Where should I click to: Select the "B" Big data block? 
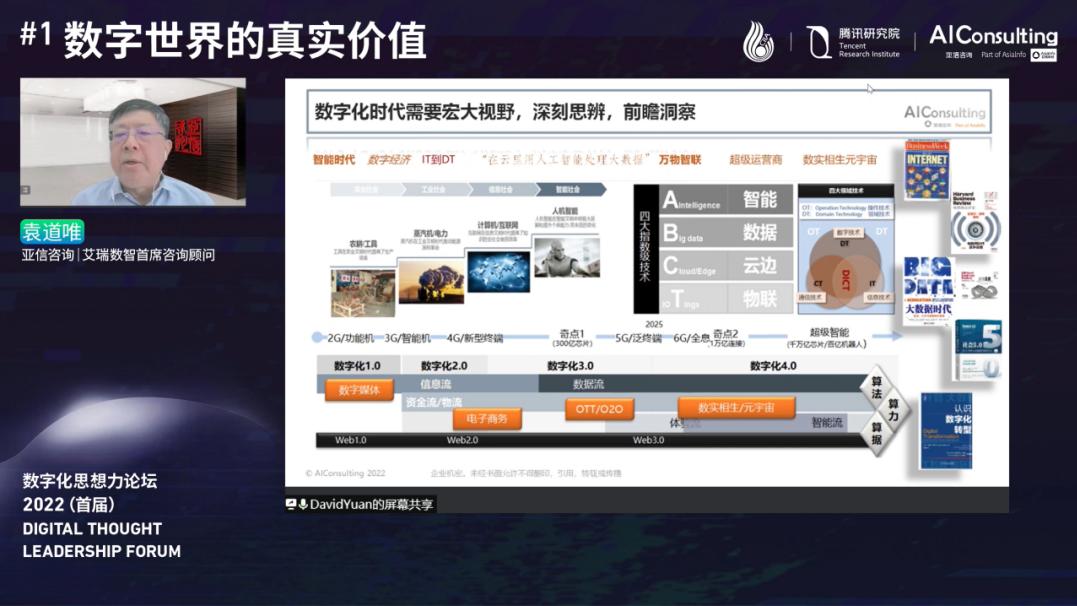(686, 231)
